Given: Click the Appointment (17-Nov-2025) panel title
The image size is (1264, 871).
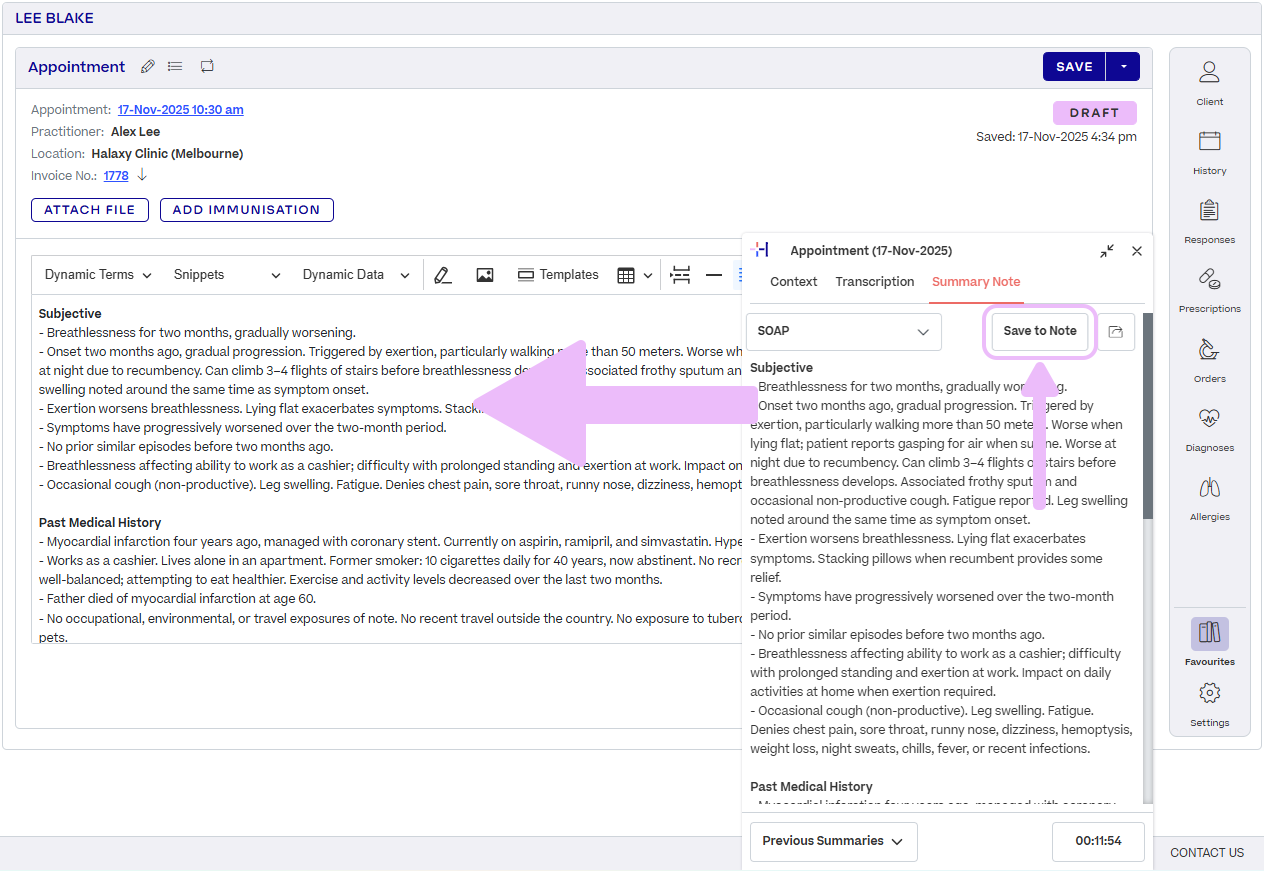Looking at the screenshot, I should click(x=871, y=251).
